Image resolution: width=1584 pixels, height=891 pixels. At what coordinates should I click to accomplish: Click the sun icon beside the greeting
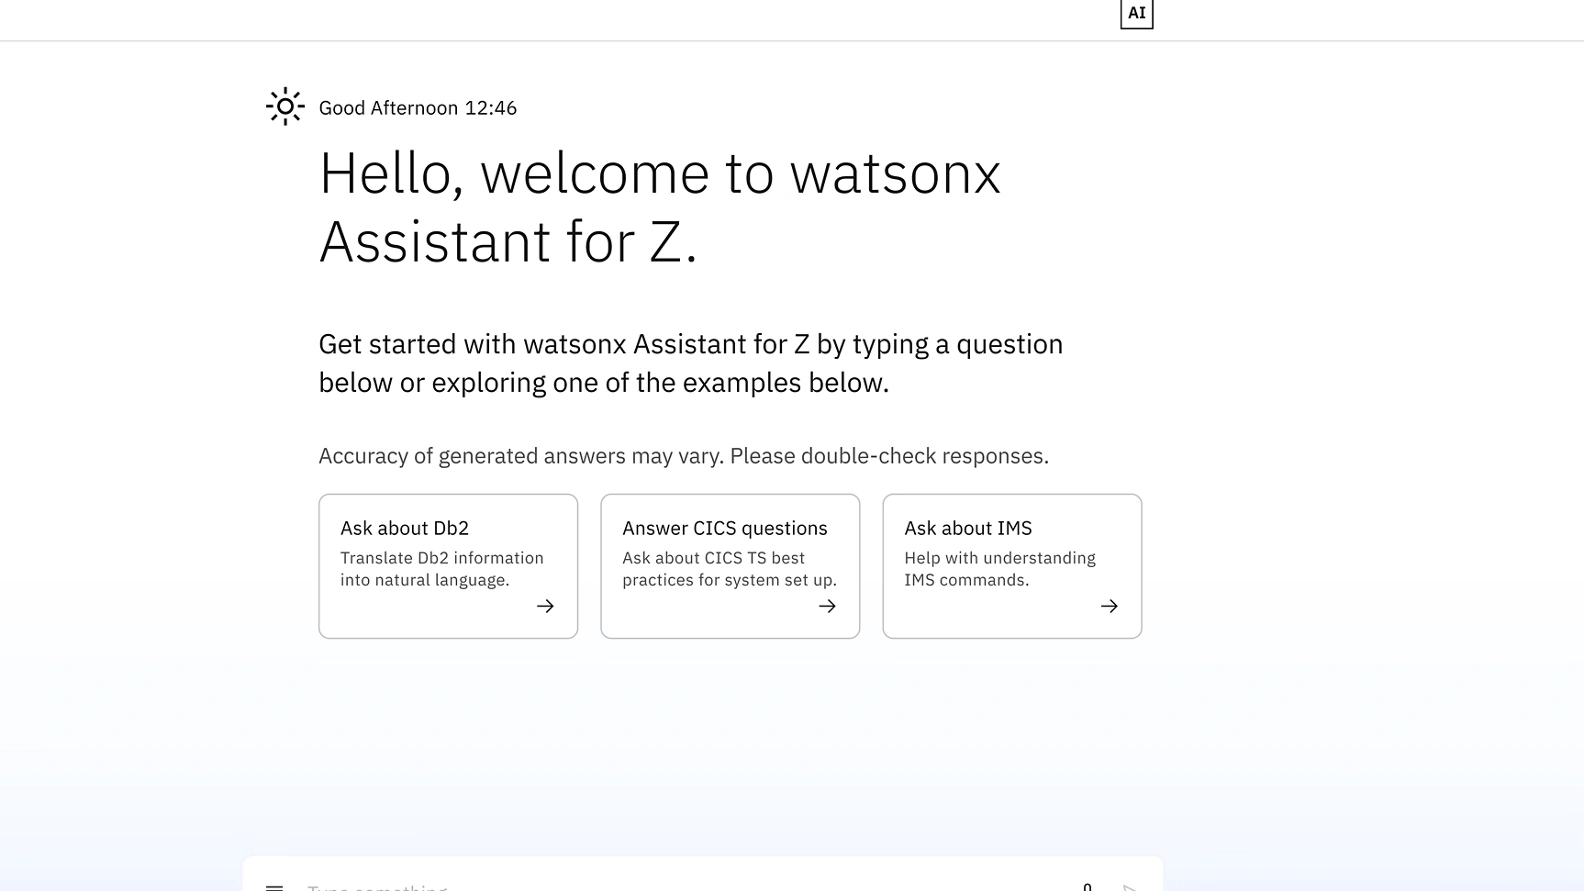click(x=285, y=106)
